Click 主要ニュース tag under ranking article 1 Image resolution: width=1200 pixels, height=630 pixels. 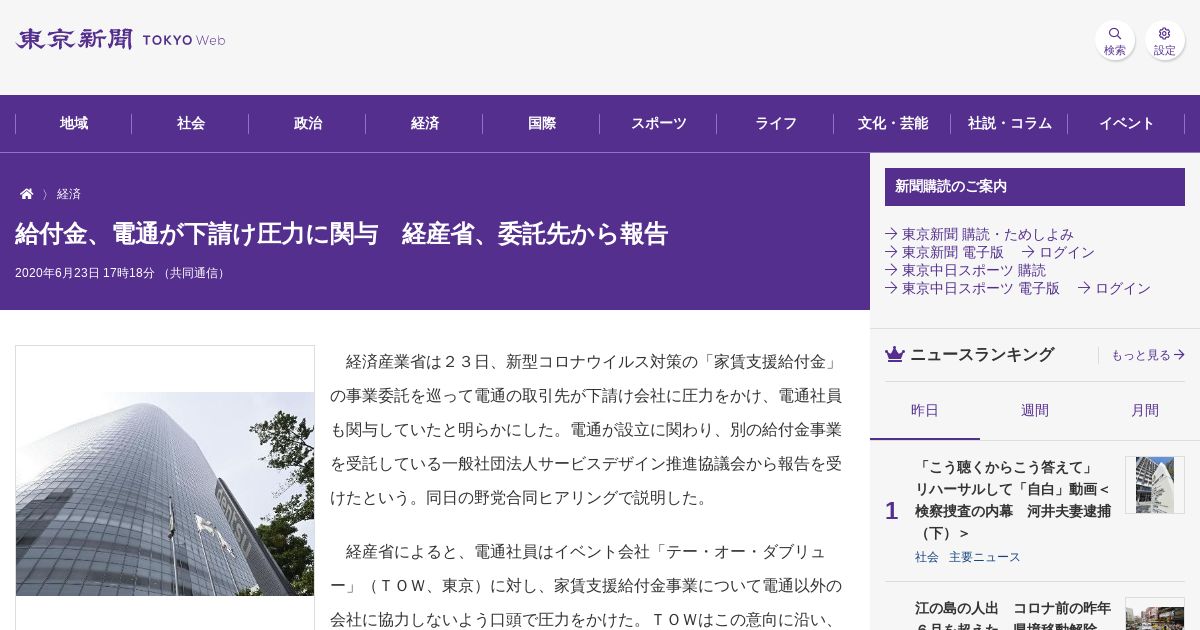point(985,557)
